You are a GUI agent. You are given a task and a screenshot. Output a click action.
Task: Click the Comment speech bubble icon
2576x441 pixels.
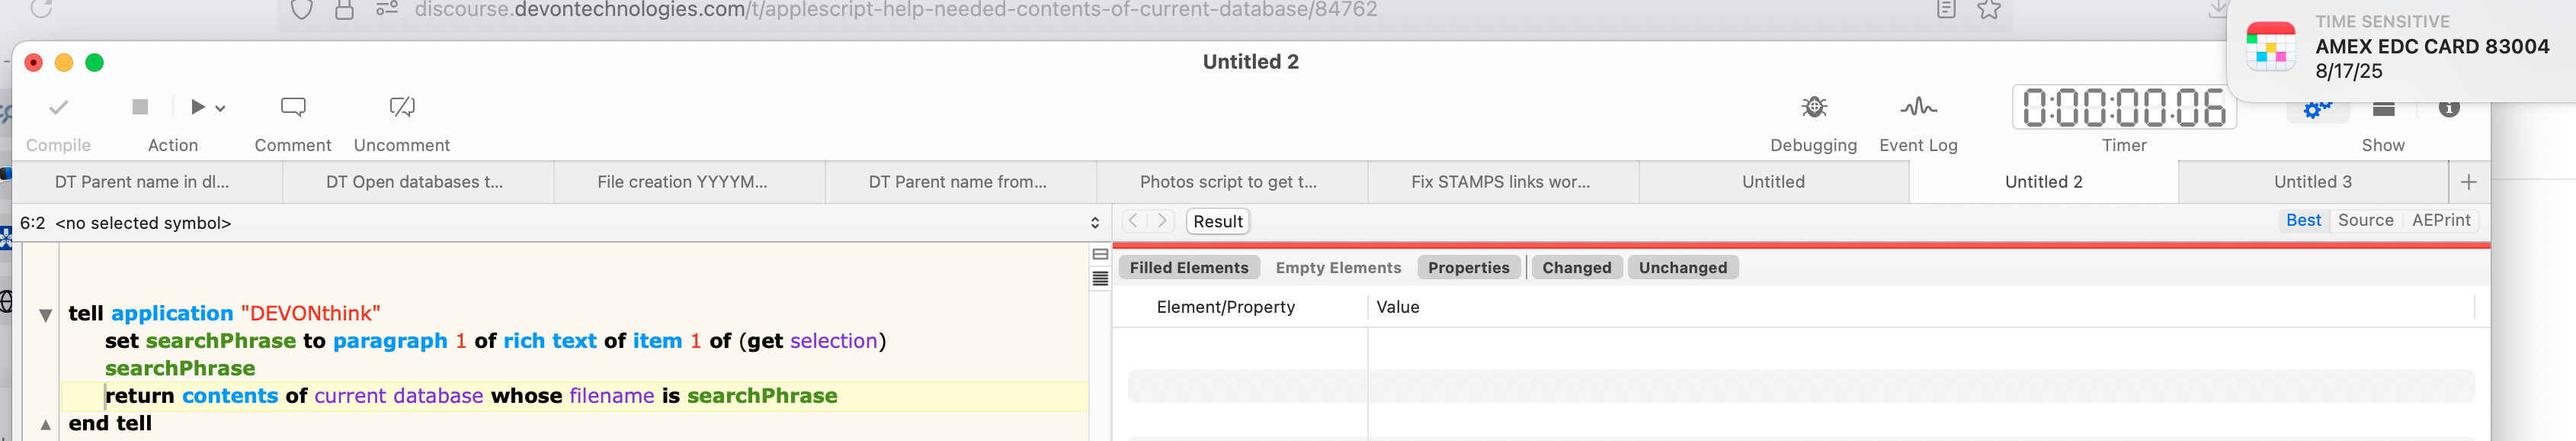pyautogui.click(x=293, y=107)
